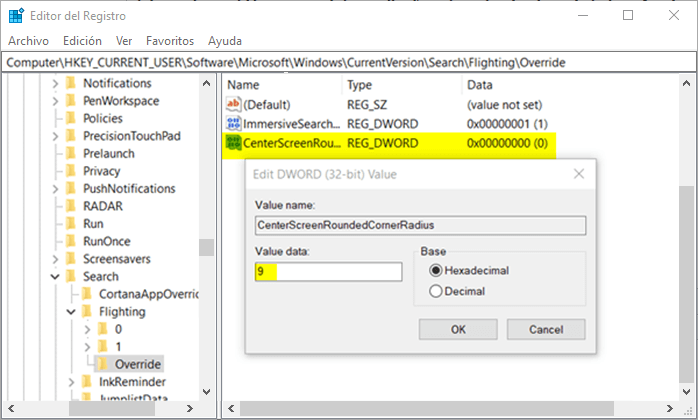Expand the Screensavers key
Screen dimensions: 698x420
coord(55,259)
